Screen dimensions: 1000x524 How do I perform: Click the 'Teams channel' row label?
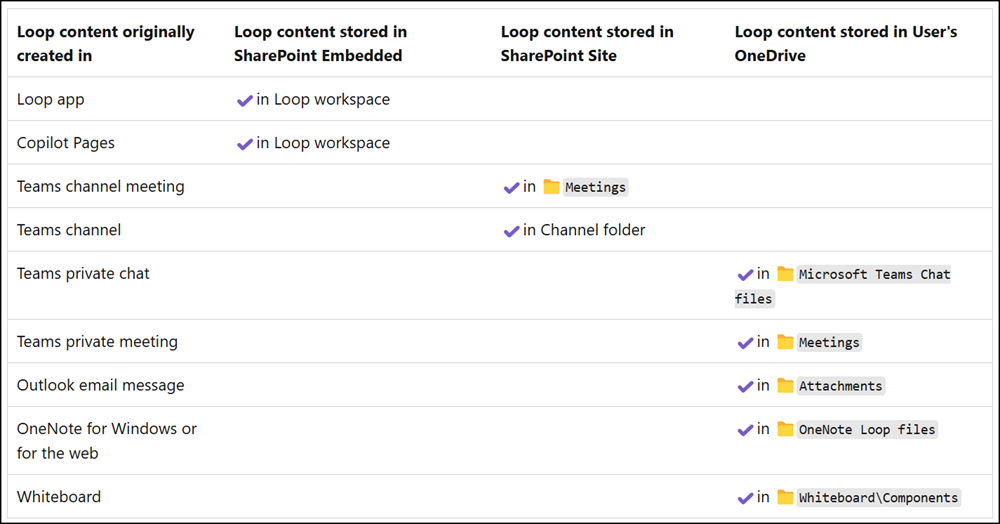click(x=69, y=230)
